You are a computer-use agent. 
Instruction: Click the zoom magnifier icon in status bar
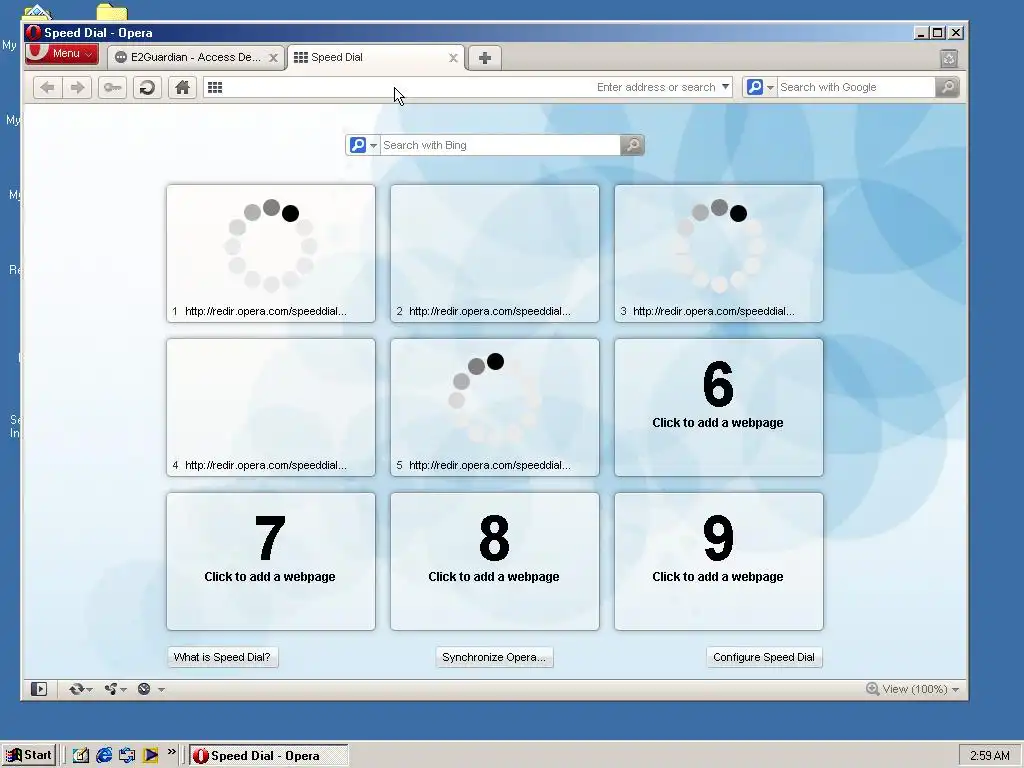[872, 689]
